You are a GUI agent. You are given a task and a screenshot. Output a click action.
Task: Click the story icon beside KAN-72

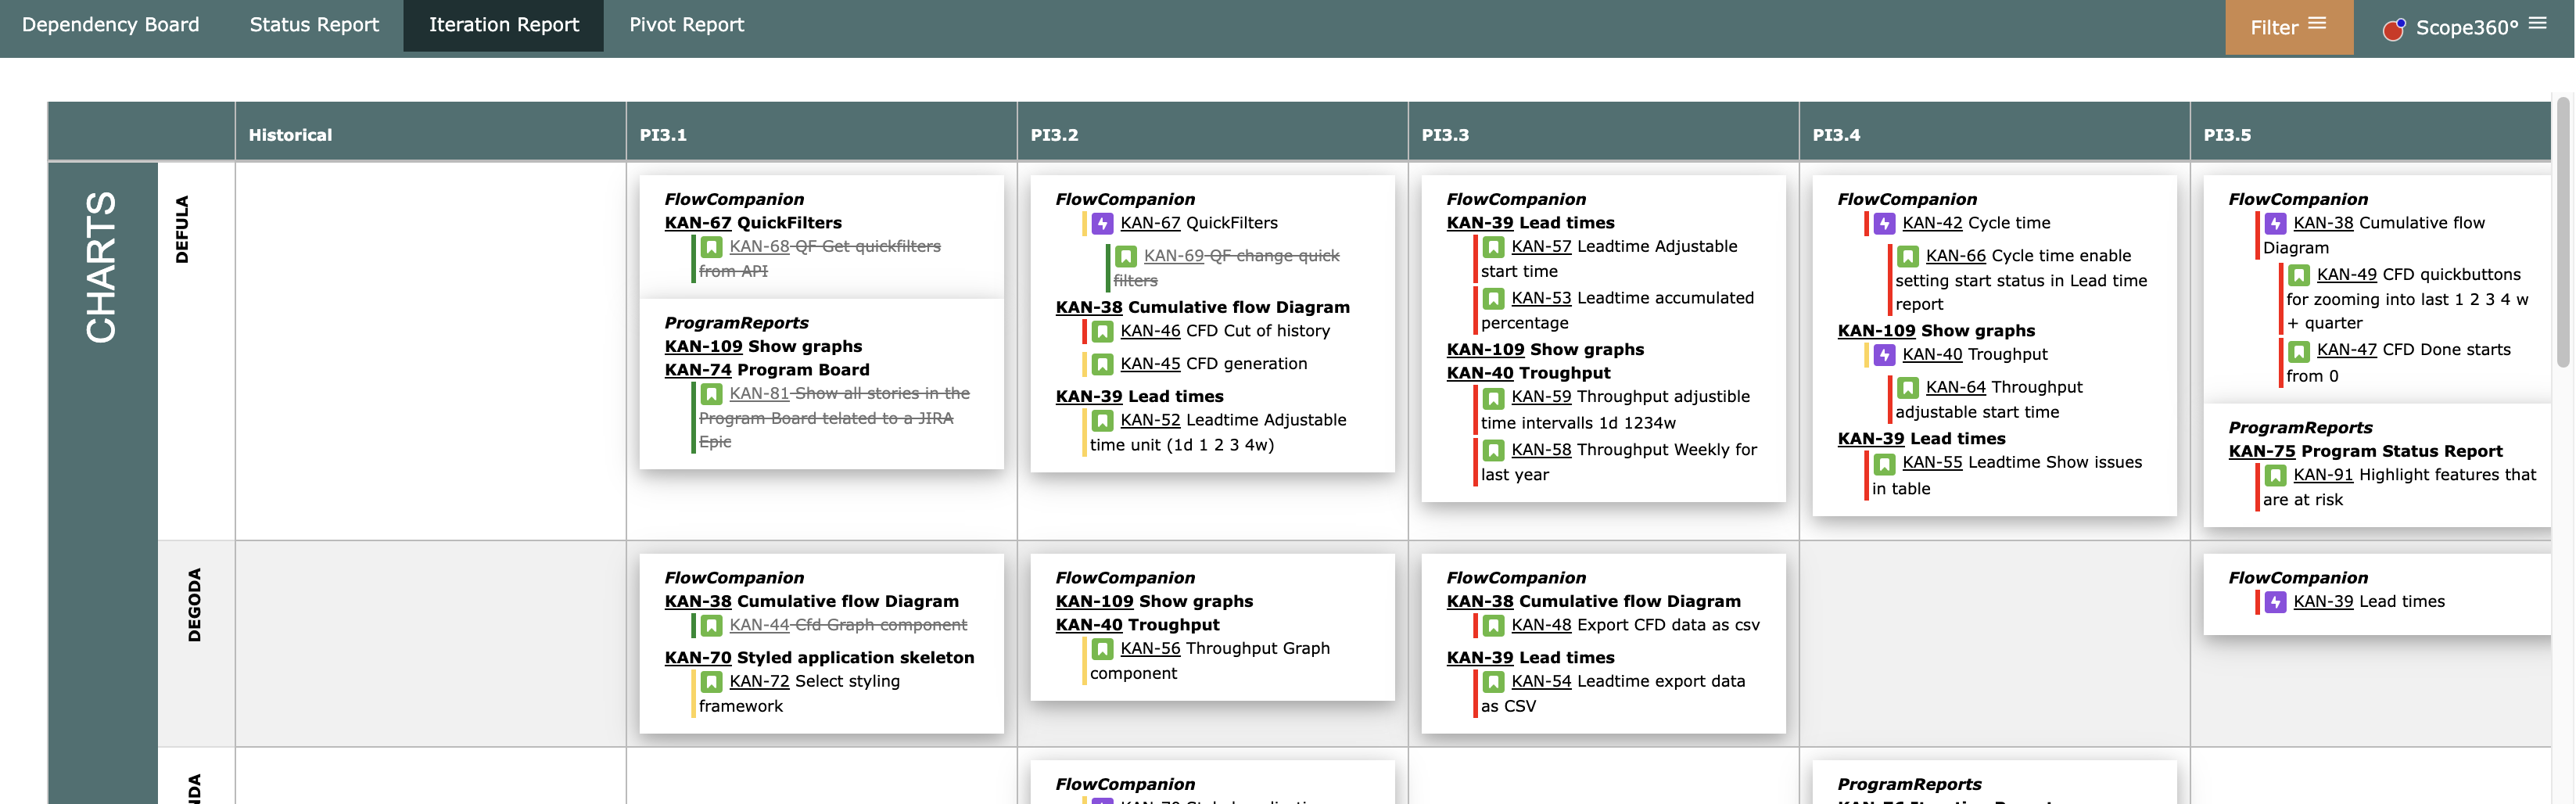click(x=712, y=681)
